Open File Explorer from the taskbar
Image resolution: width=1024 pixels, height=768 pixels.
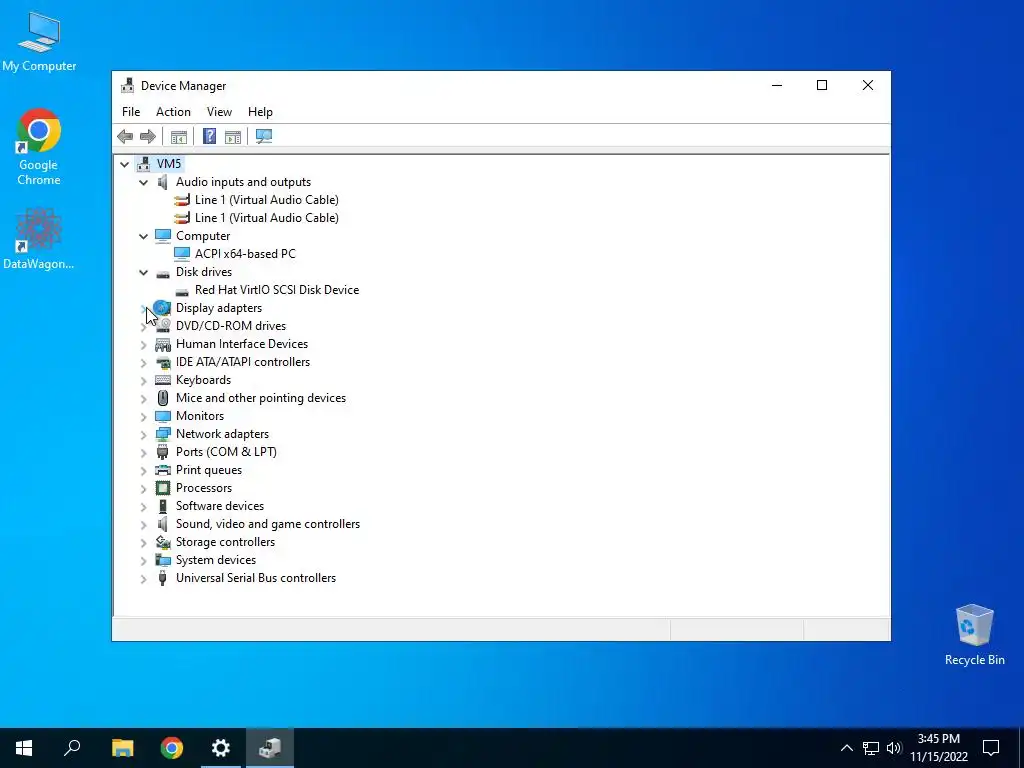click(123, 748)
